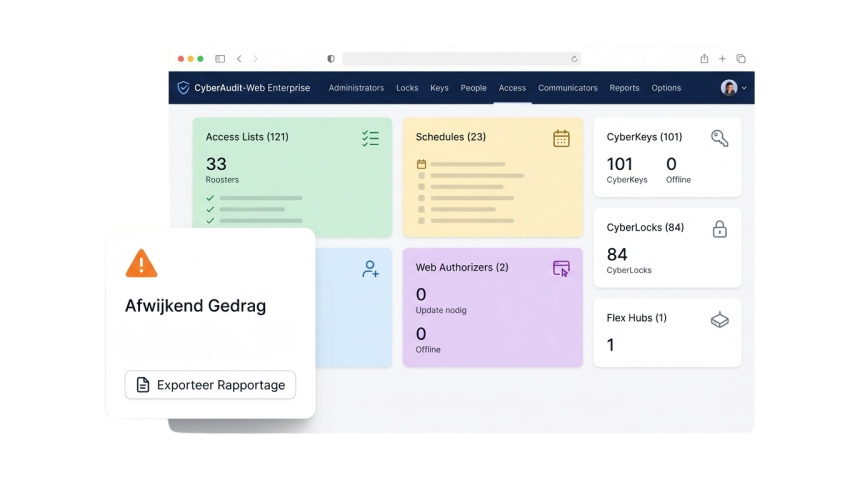Click the Exporteer Rapportage button
This screenshot has height=480, width=860.
tap(210, 385)
